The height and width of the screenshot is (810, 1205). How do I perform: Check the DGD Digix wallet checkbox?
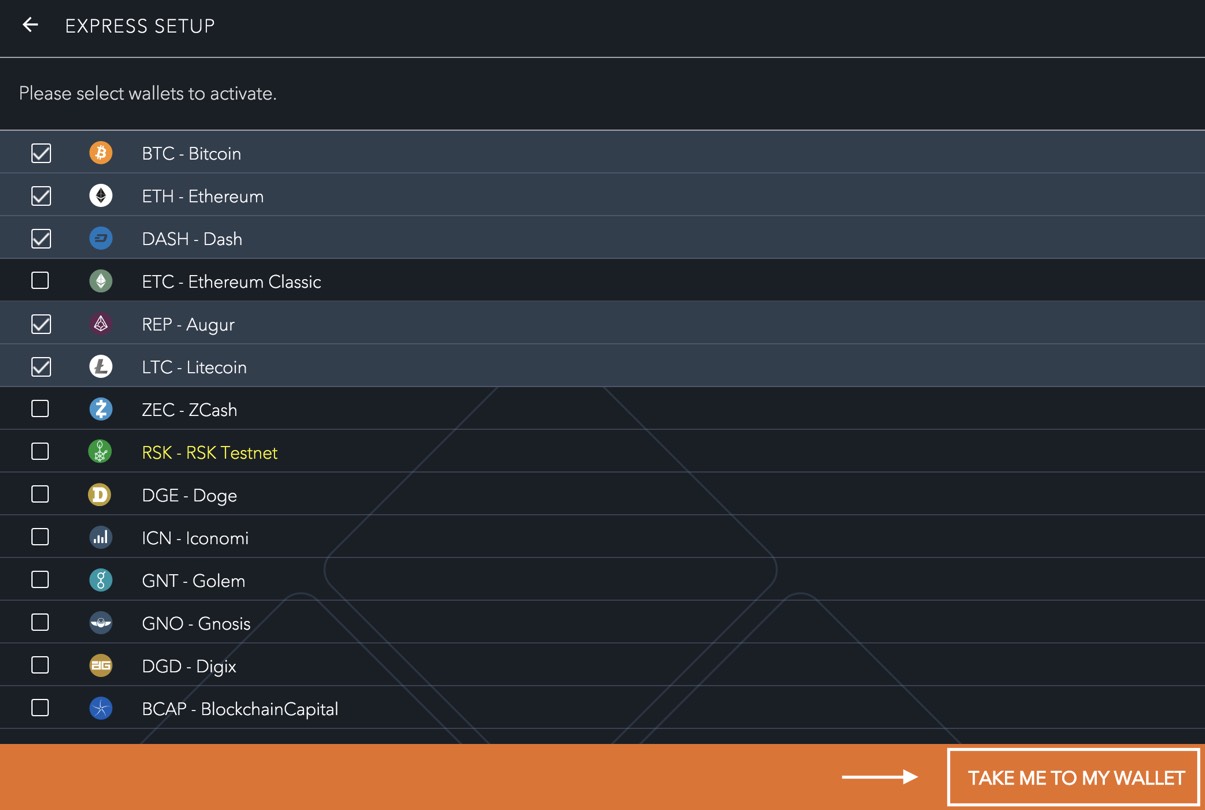pyautogui.click(x=40, y=665)
